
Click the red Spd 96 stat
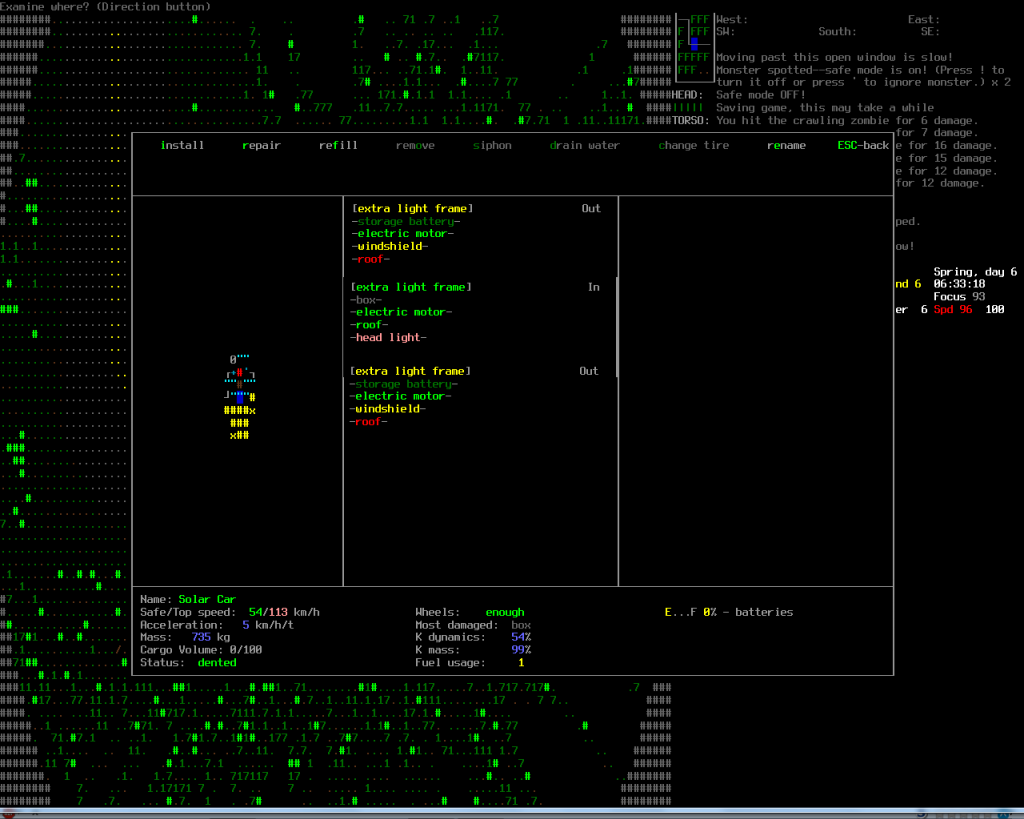[952, 310]
